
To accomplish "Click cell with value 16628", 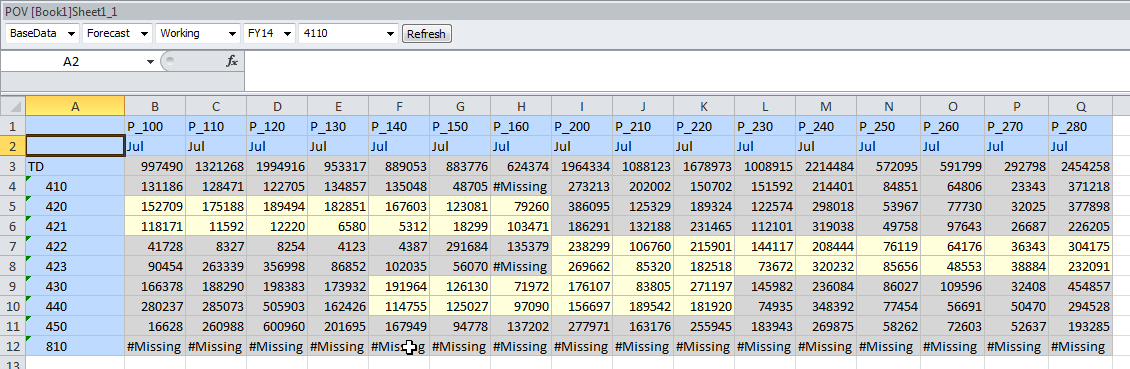I will [x=155, y=326].
